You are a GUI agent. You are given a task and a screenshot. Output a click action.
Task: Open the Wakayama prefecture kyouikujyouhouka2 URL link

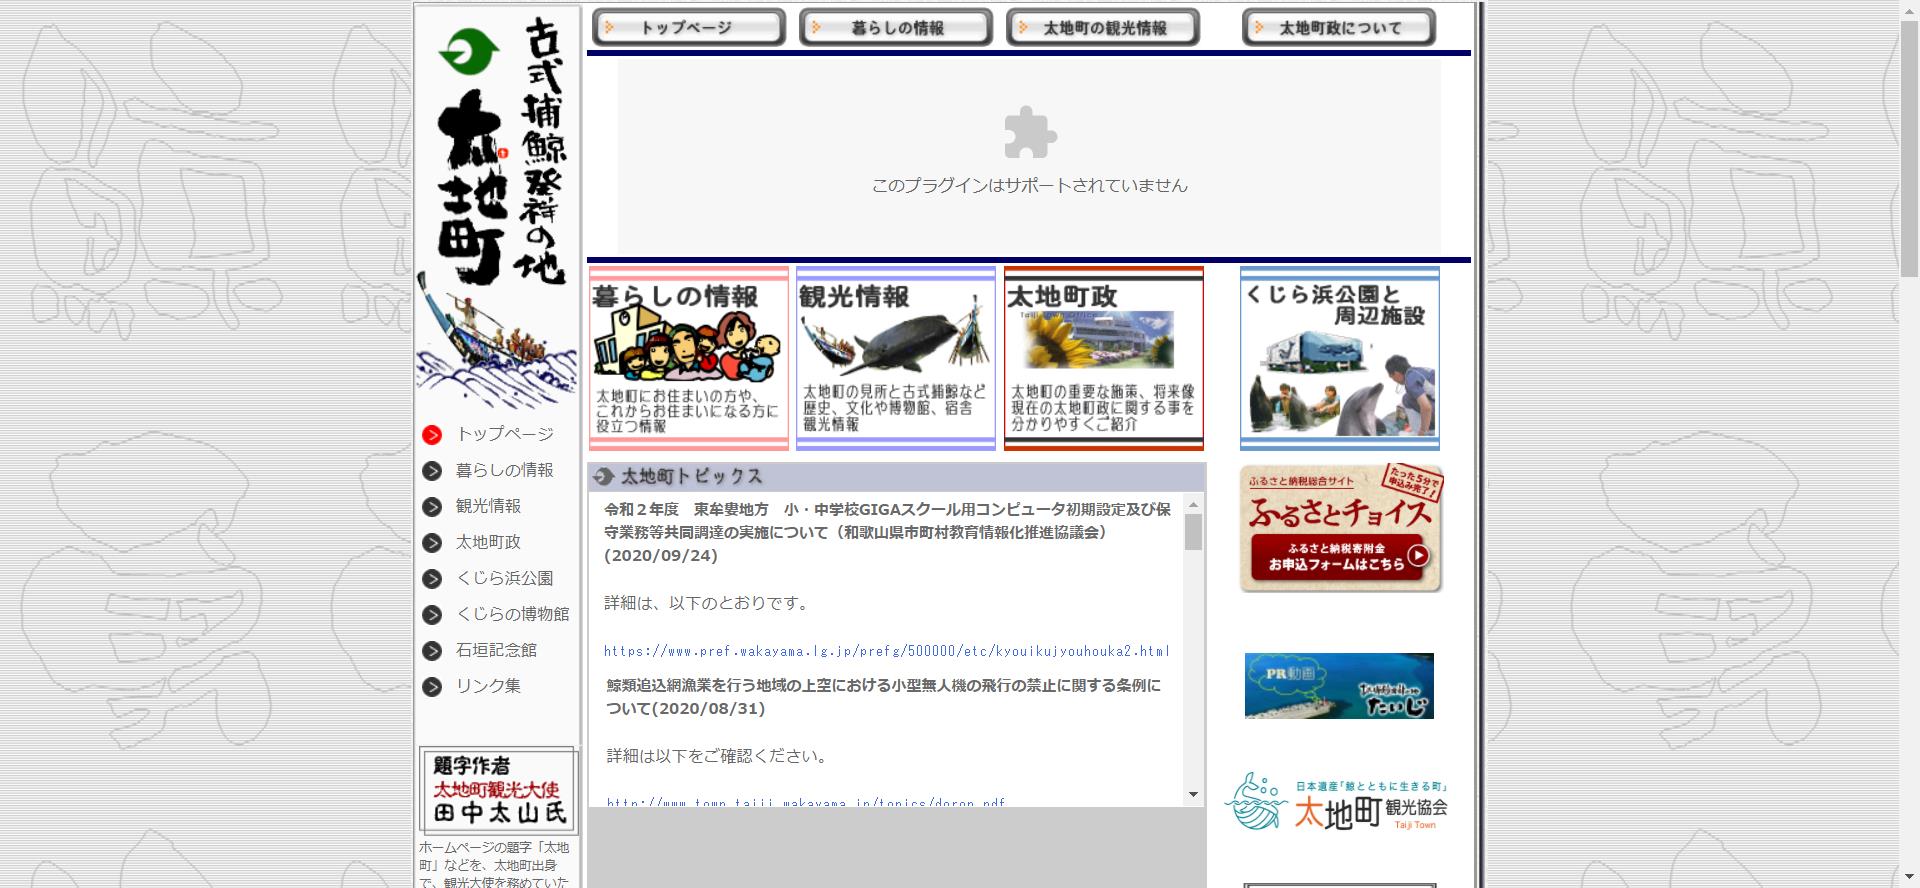pyautogui.click(x=886, y=651)
